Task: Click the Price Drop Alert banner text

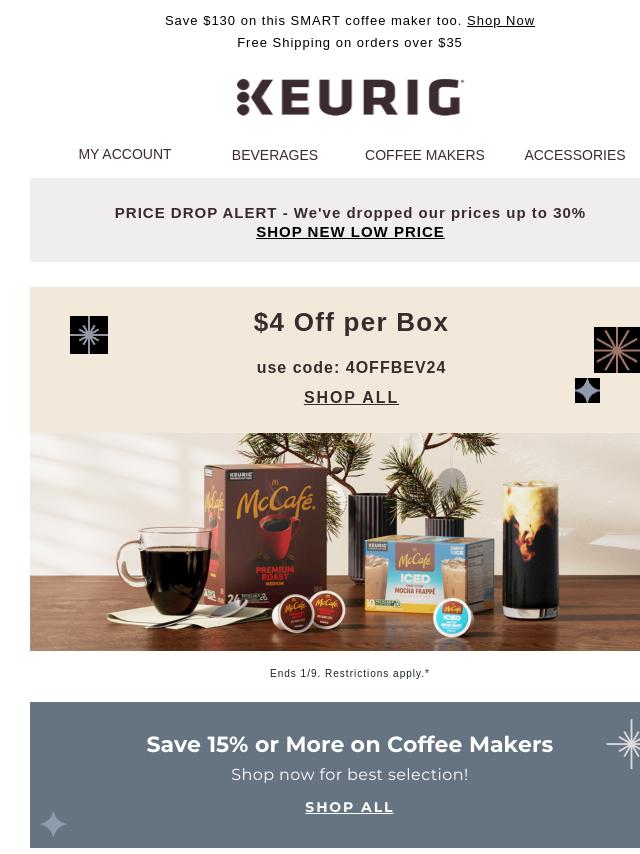Action: point(350,213)
